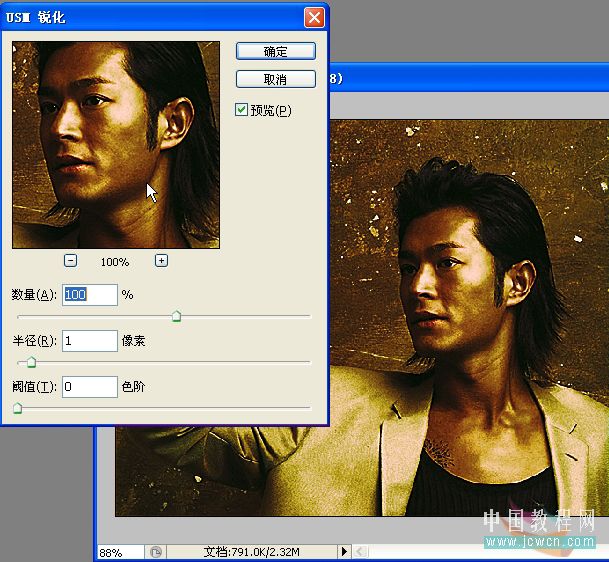Click the USM sharpen preview thumbnail
The height and width of the screenshot is (562, 609).
(116, 145)
